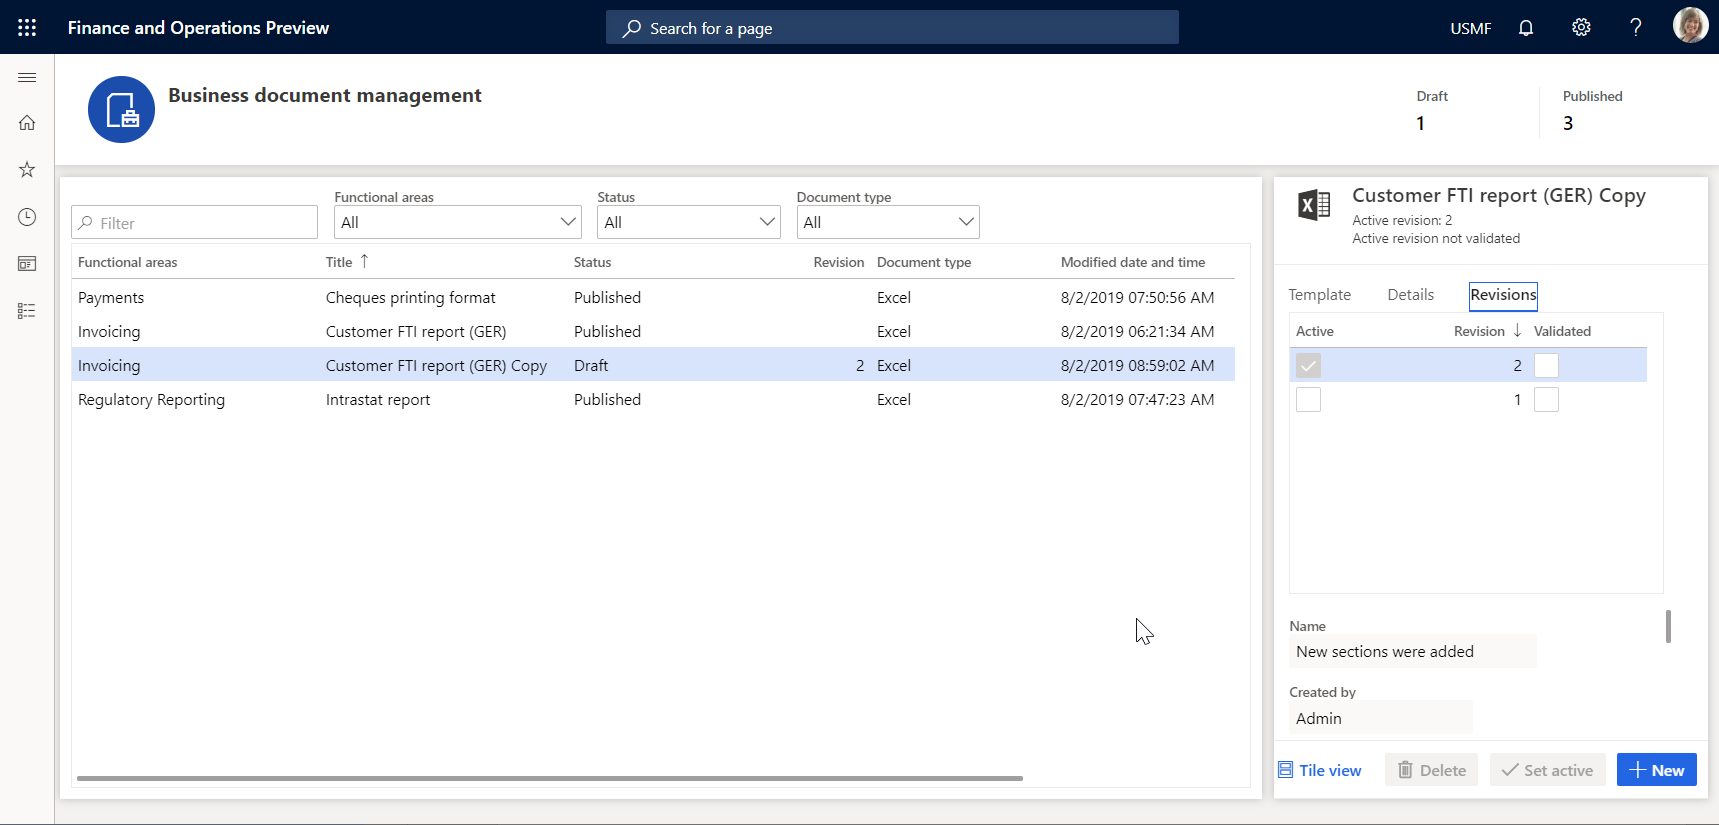Click the Published count tile
The height and width of the screenshot is (825, 1719).
point(1592,110)
